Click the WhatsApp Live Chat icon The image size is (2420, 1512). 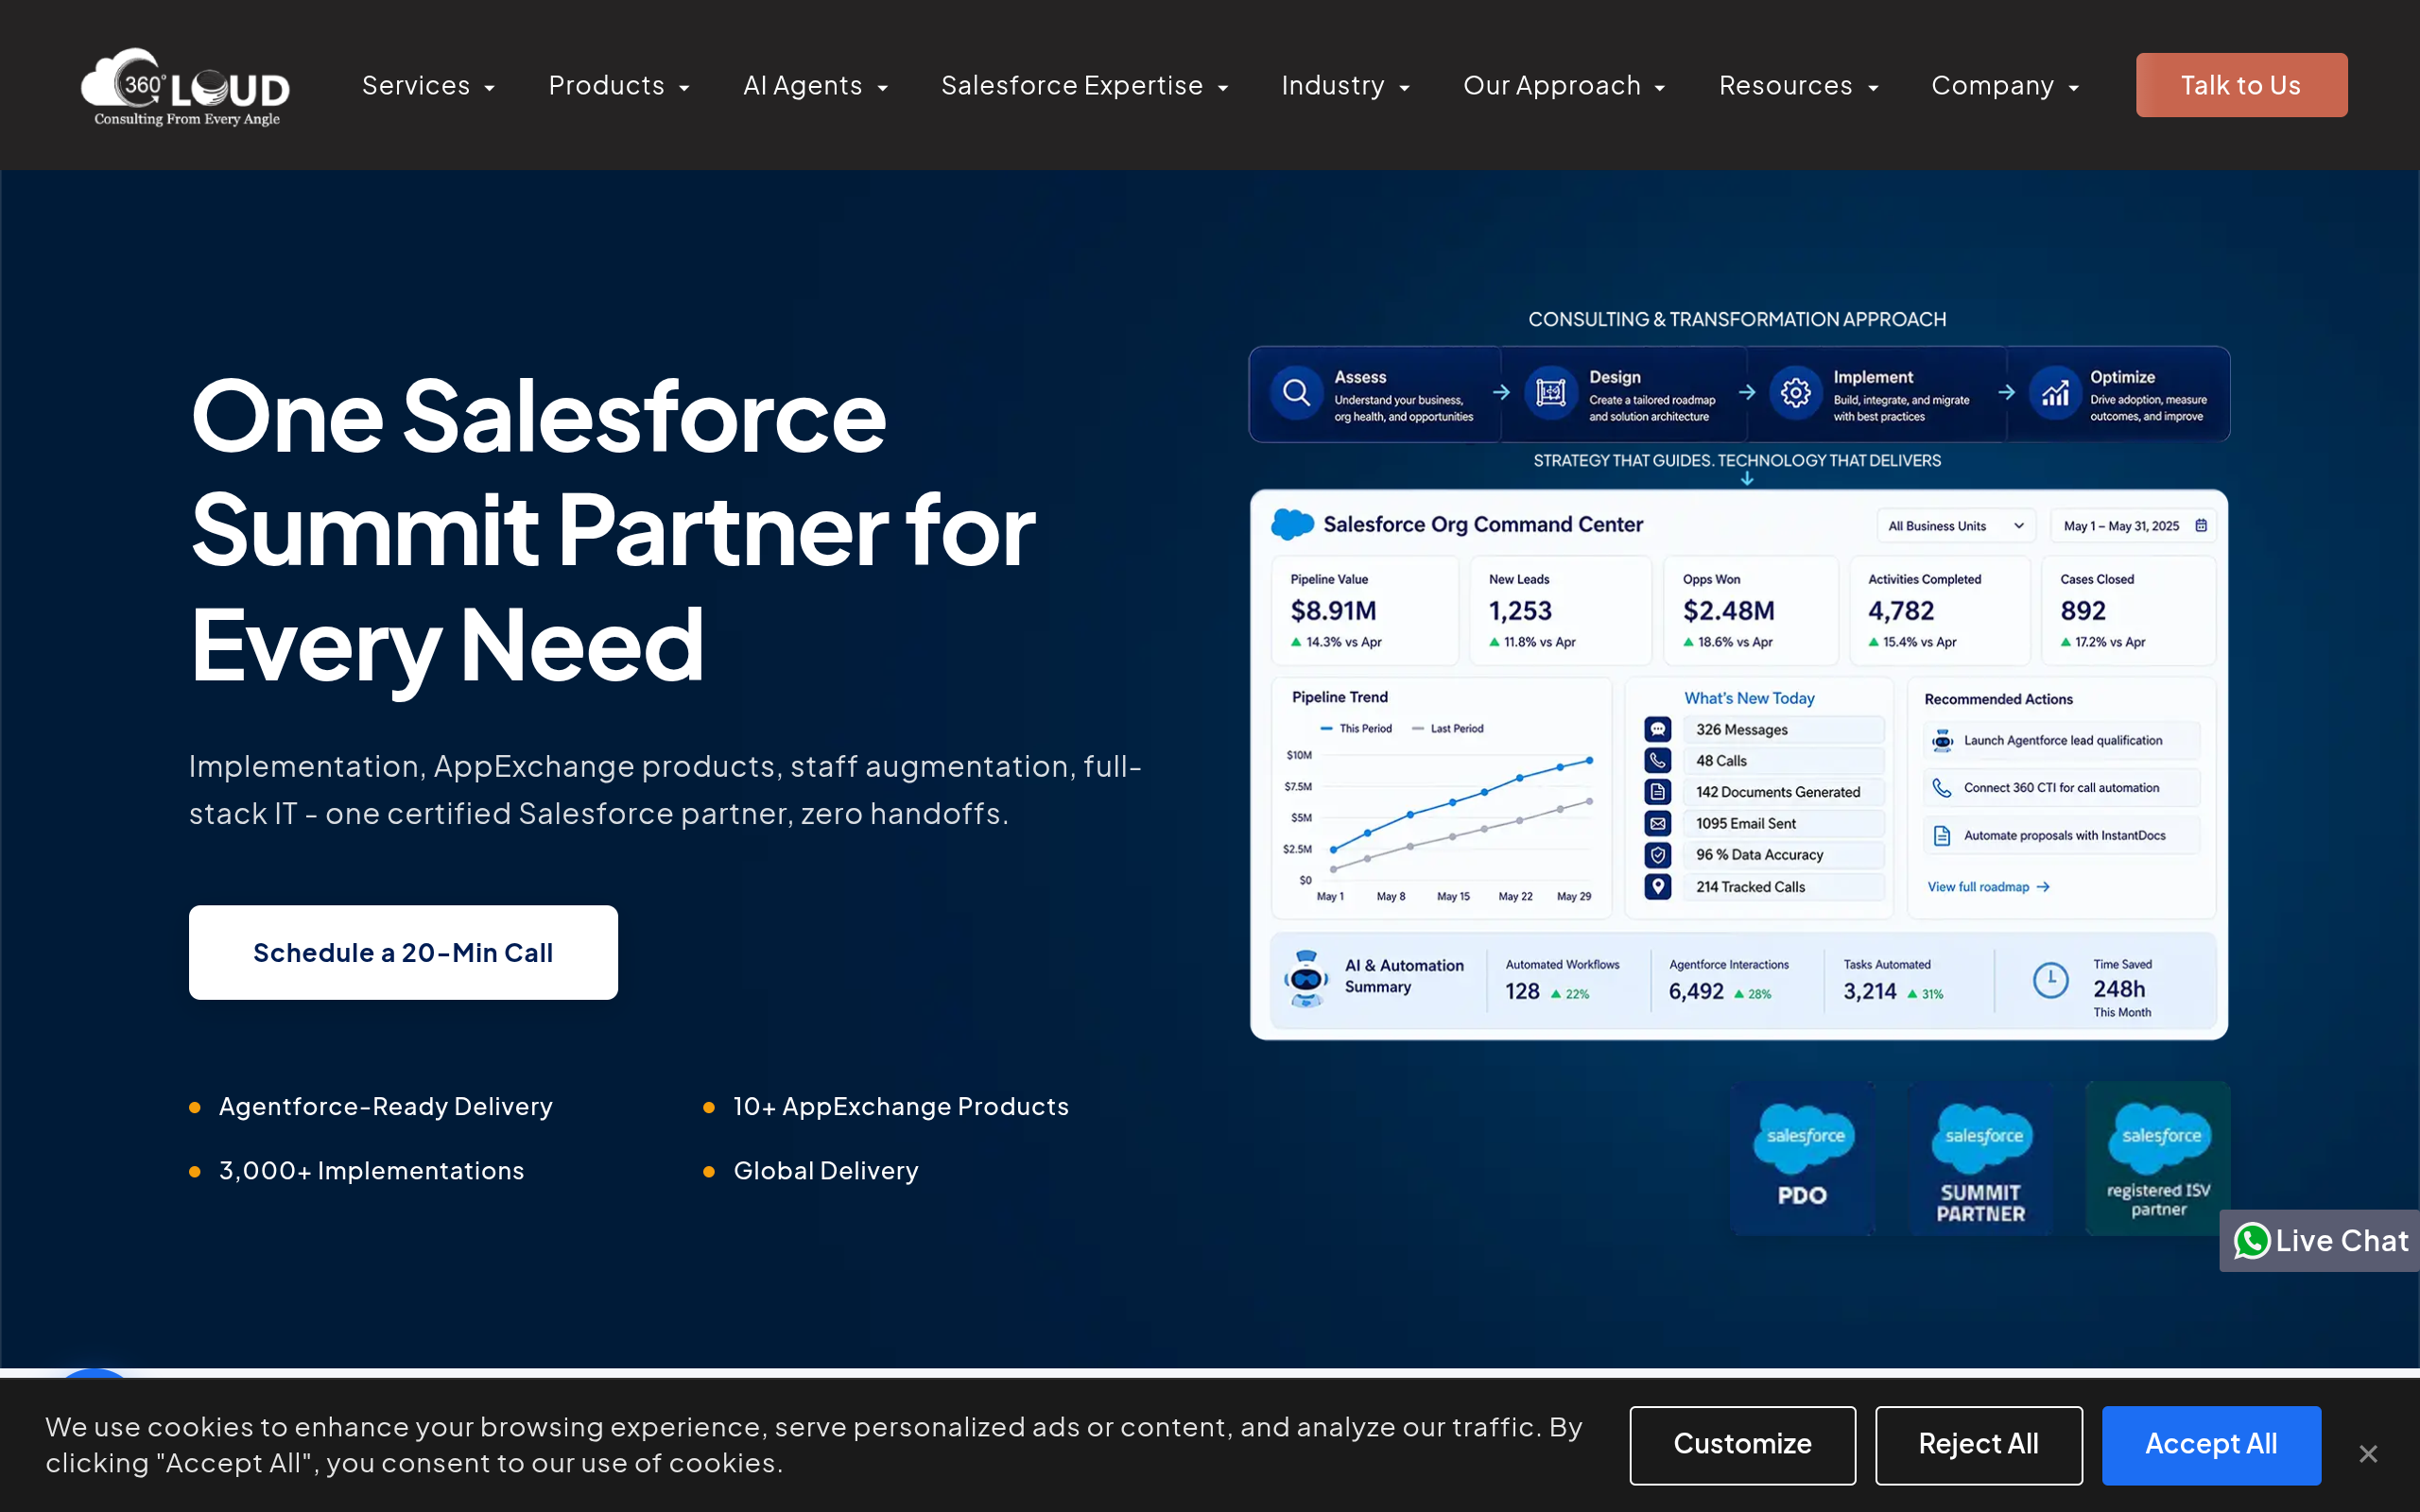click(x=2252, y=1241)
